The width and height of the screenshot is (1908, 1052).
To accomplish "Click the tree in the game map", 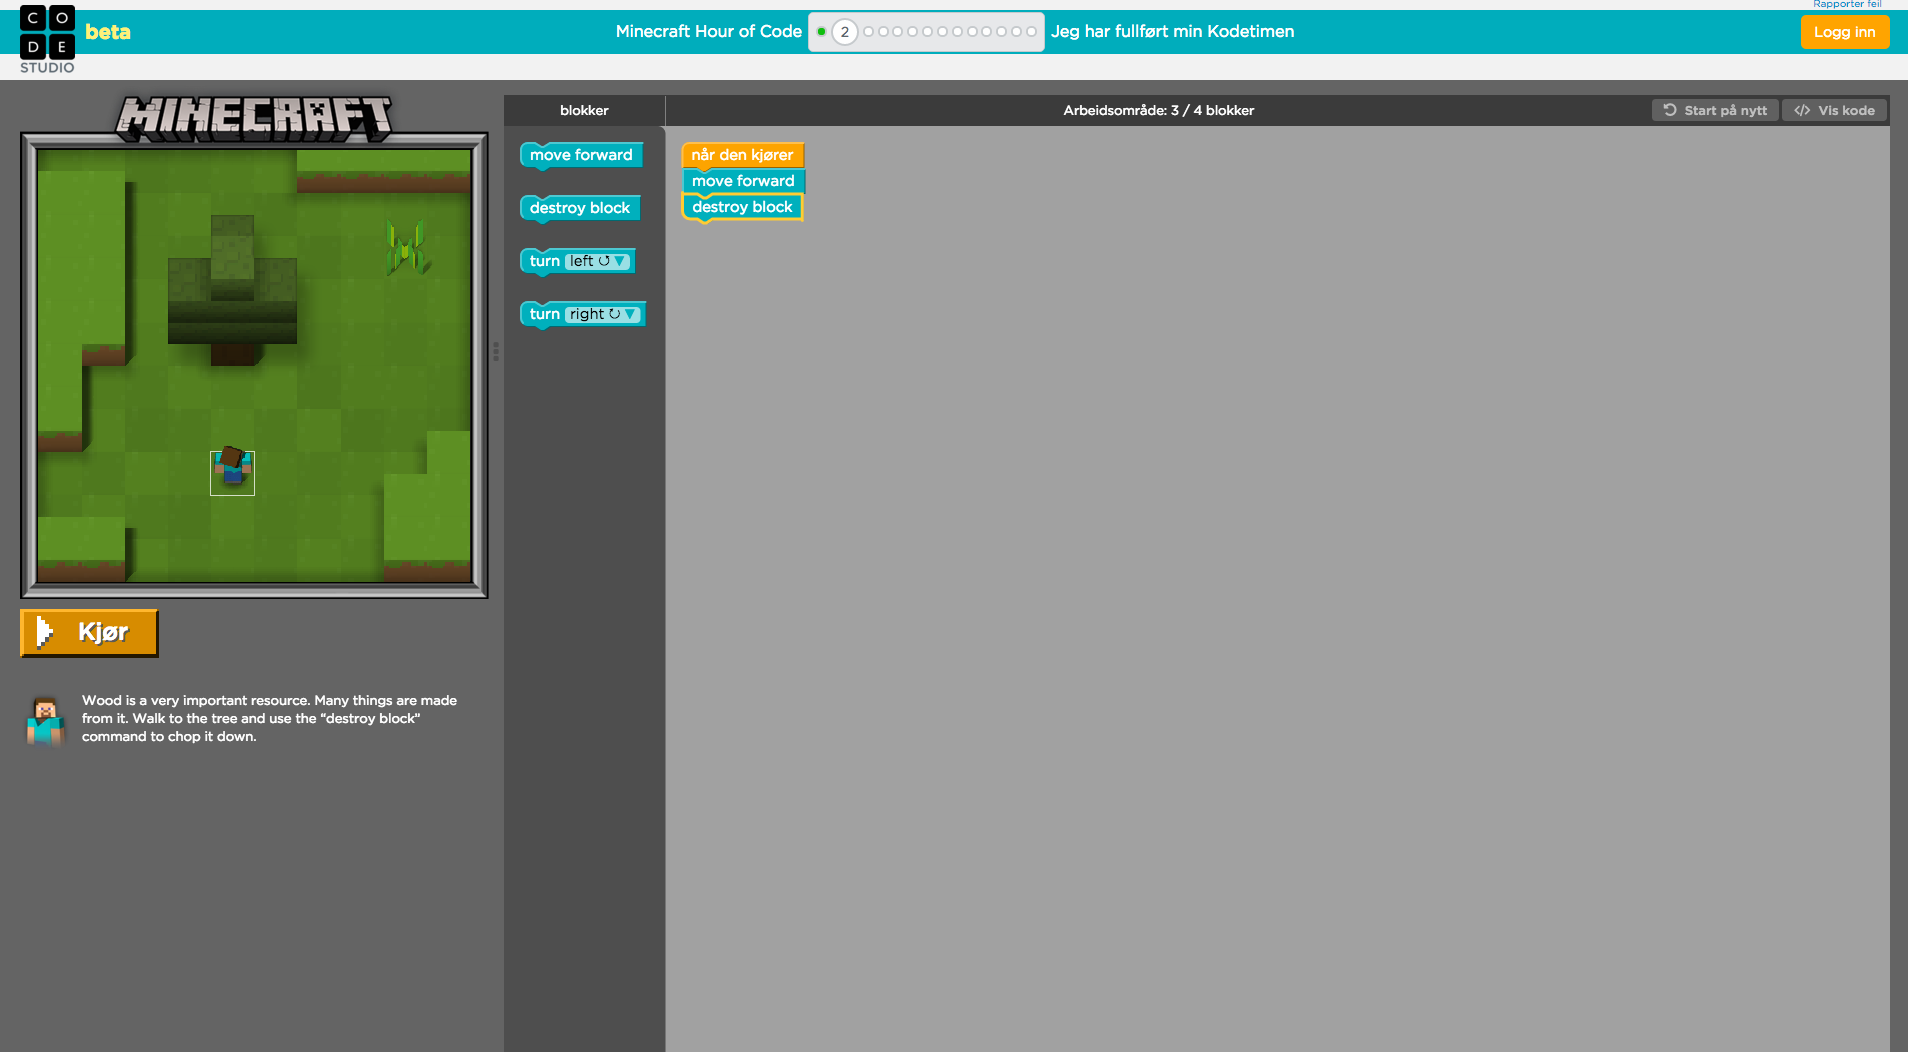I will (232, 290).
